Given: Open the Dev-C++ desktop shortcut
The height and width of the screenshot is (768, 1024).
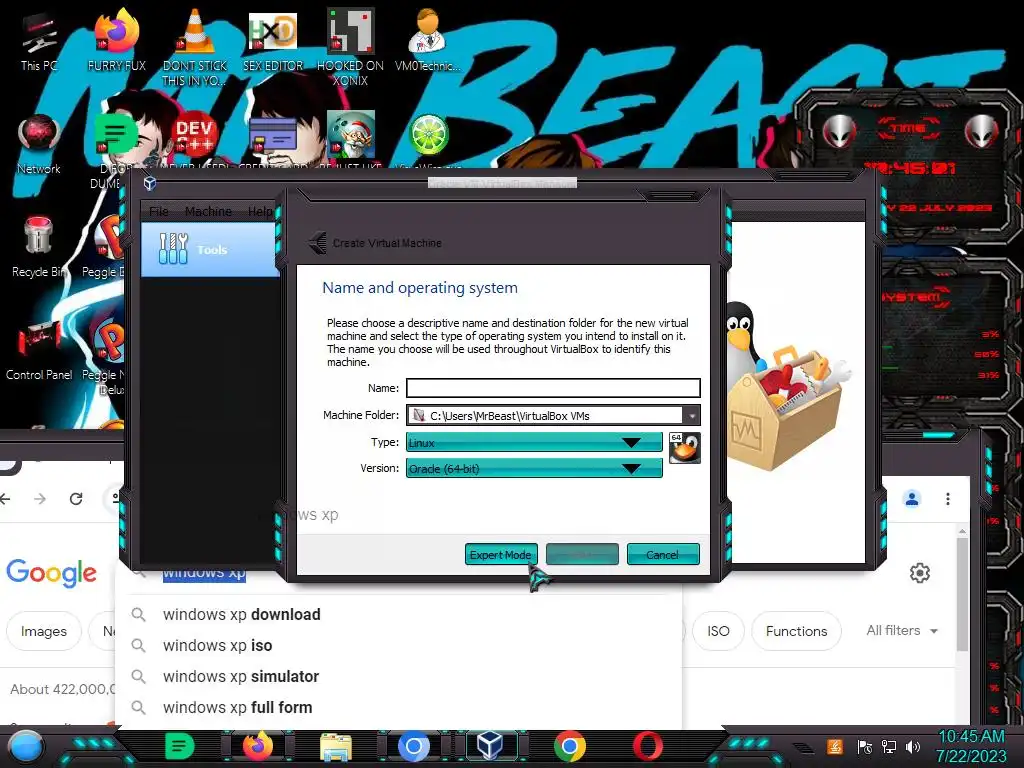Looking at the screenshot, I should point(195,135).
